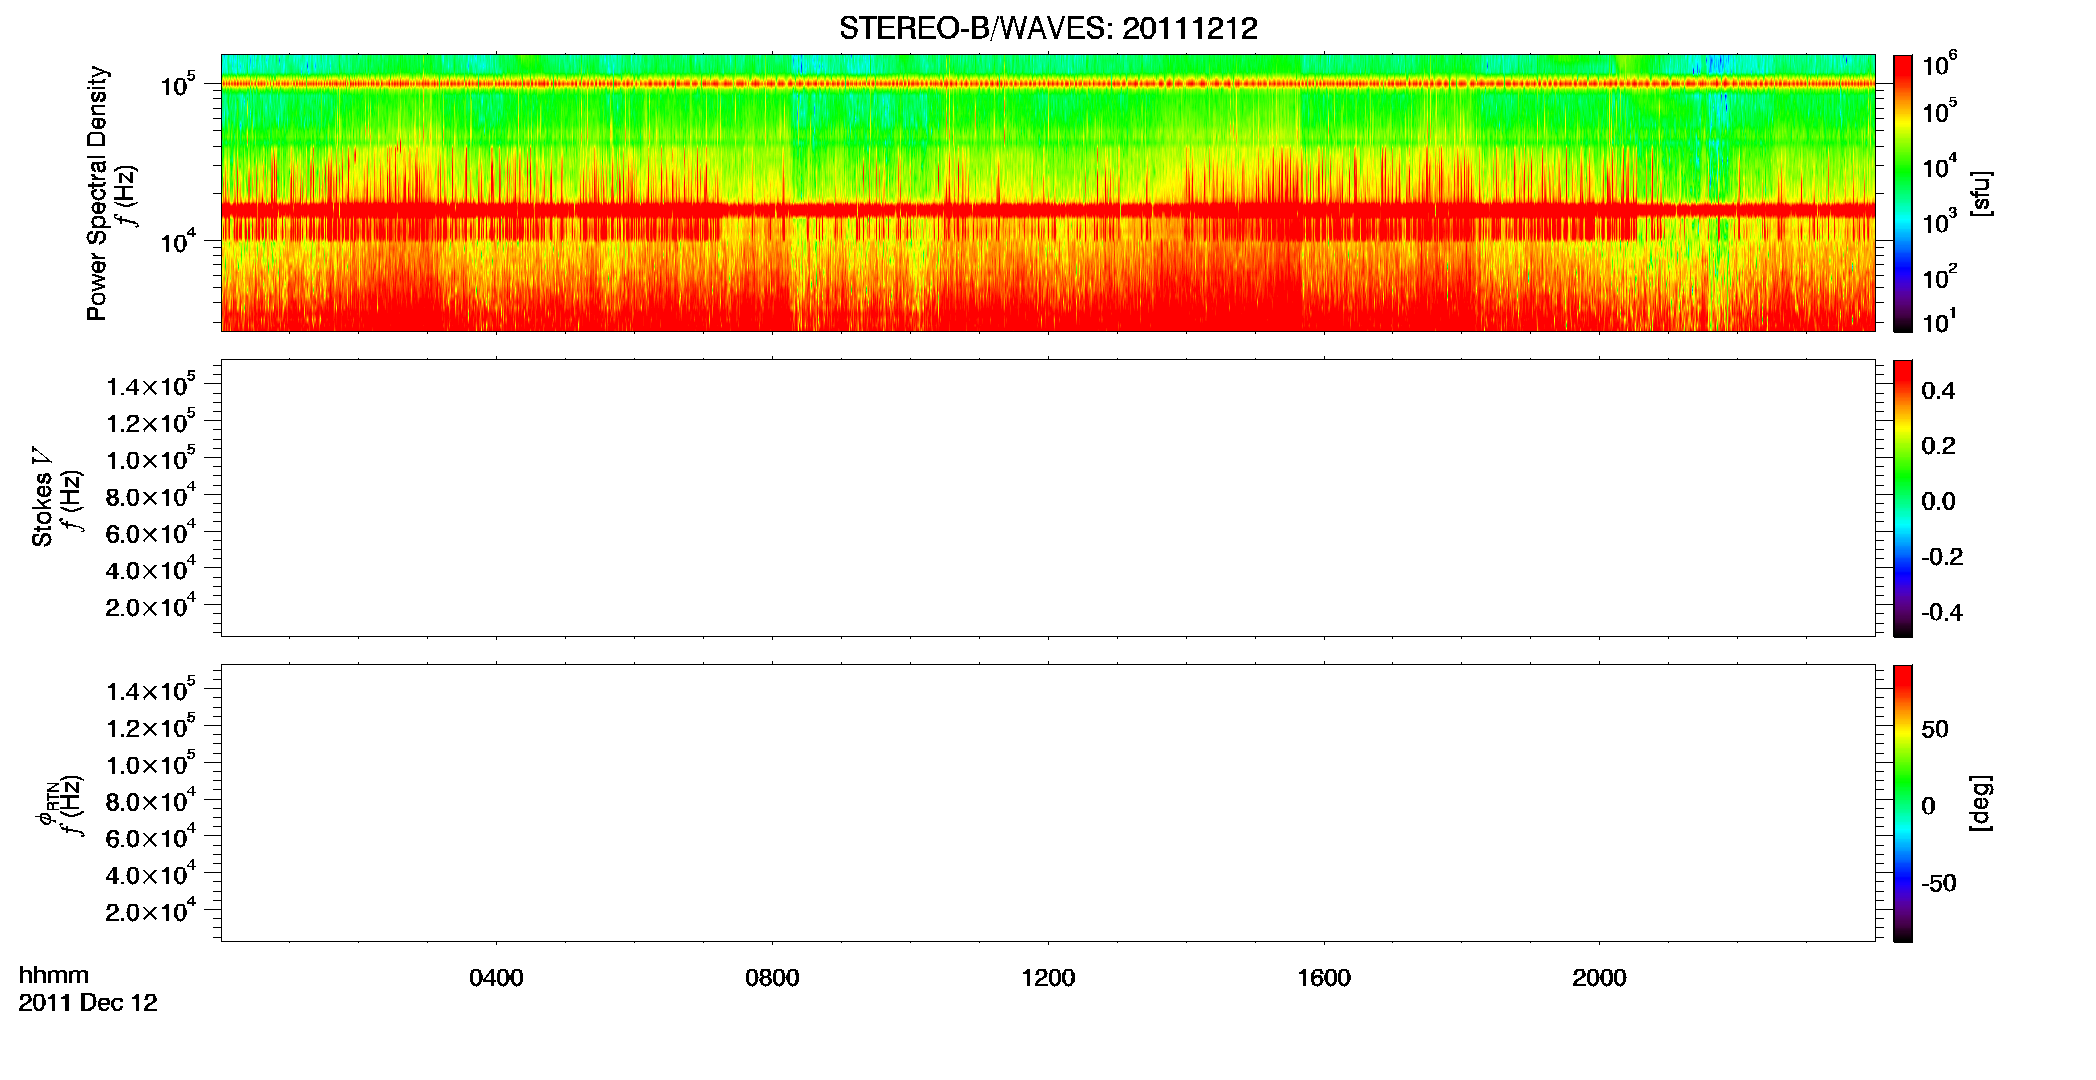
Task: Click the [deg] units label
Action: click(1980, 803)
